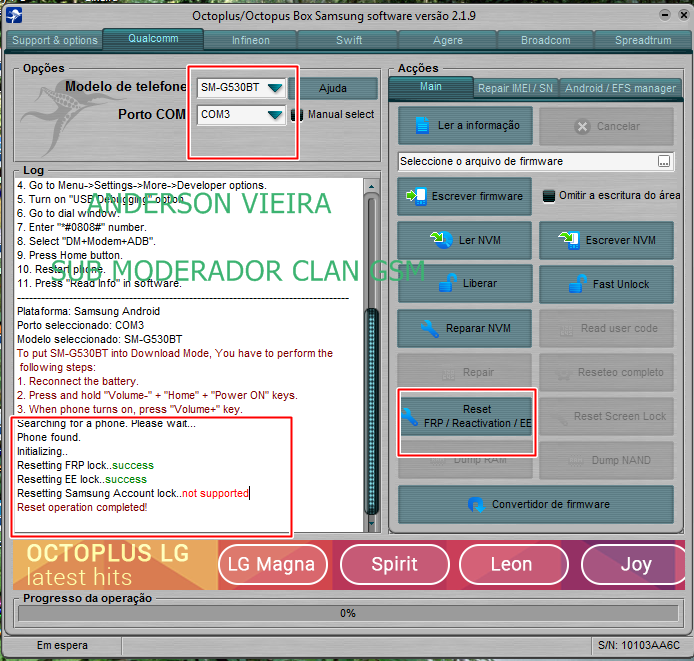Click the operation progress bar at 0%
694x661 pixels.
pyautogui.click(x=348, y=613)
